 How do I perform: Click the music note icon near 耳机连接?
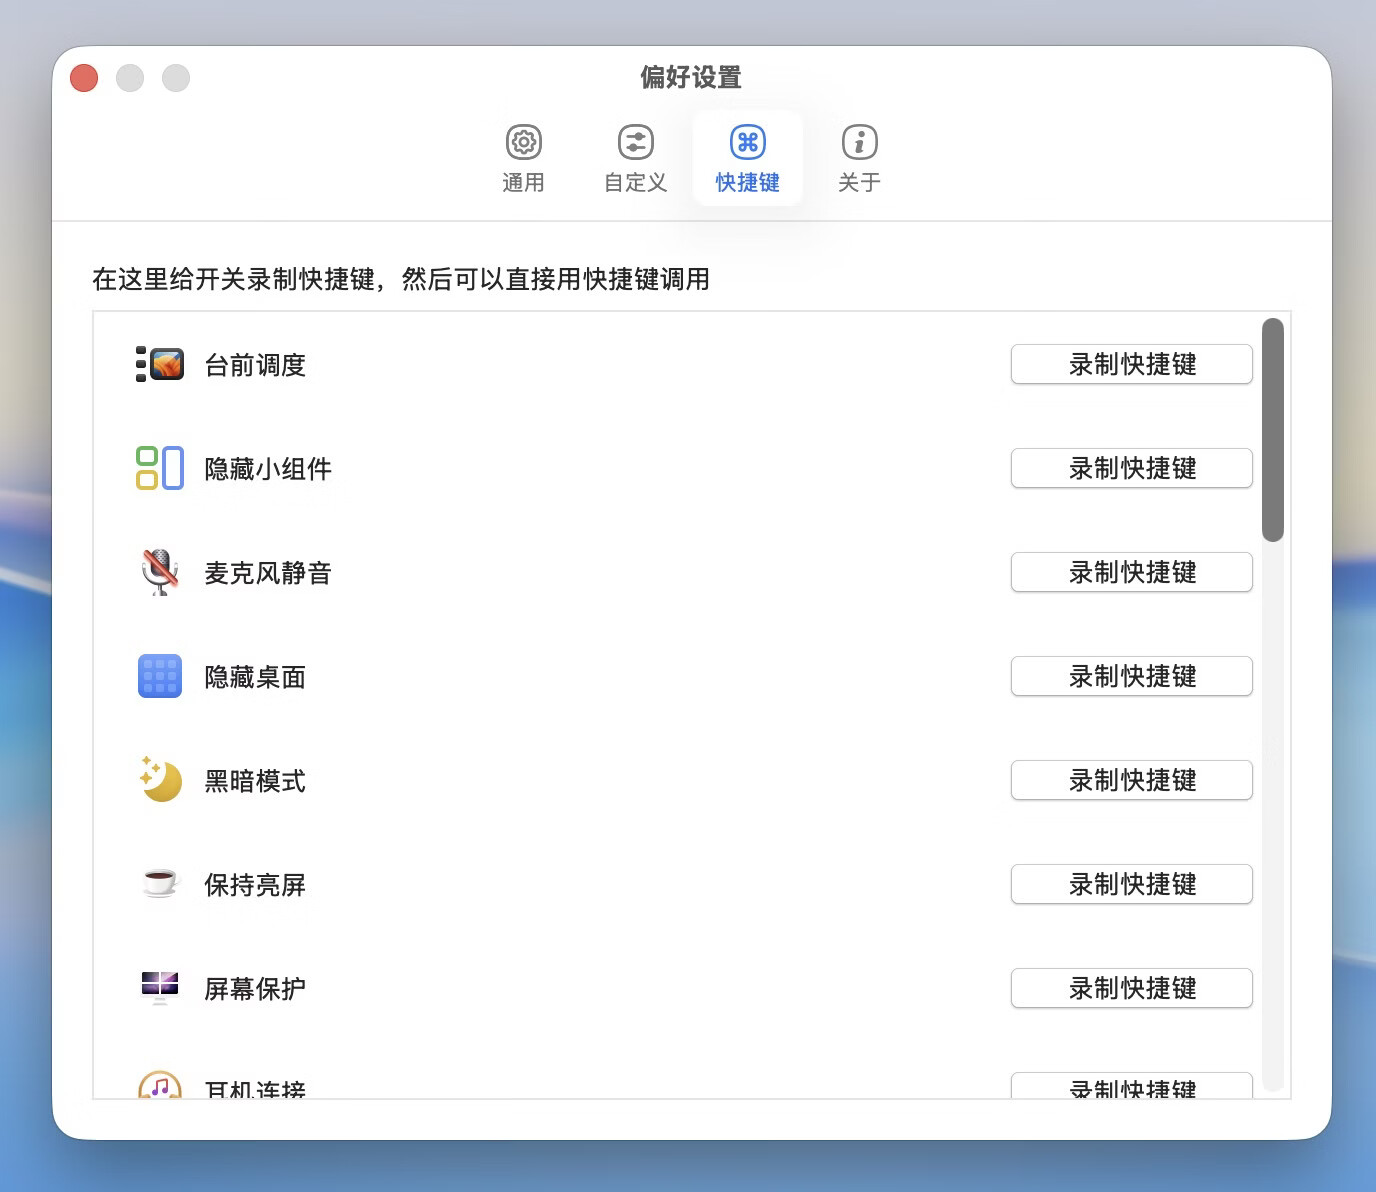[x=159, y=1085]
